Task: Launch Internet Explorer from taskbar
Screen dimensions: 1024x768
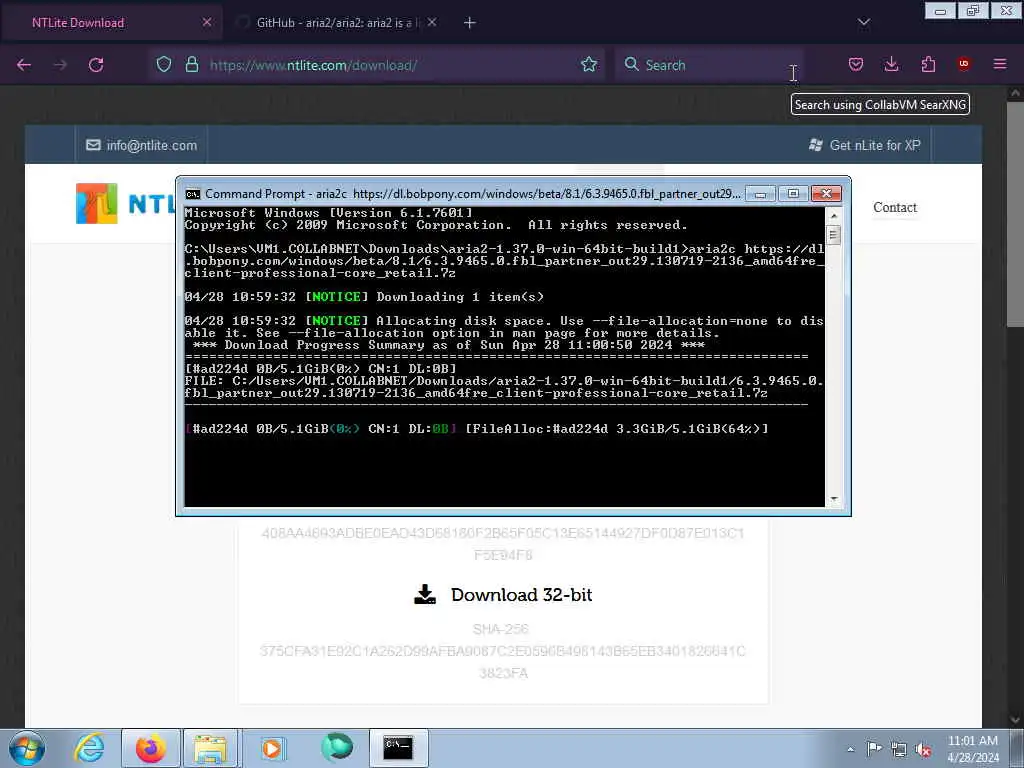Action: click(x=89, y=748)
